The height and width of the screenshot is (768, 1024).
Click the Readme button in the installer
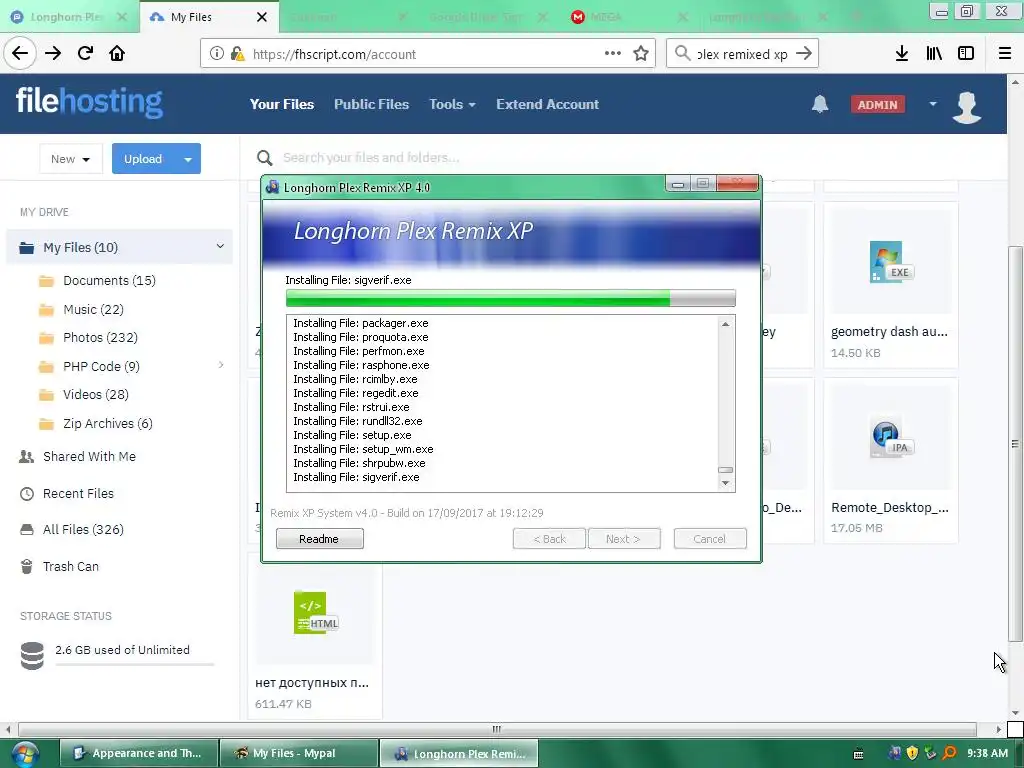click(319, 539)
